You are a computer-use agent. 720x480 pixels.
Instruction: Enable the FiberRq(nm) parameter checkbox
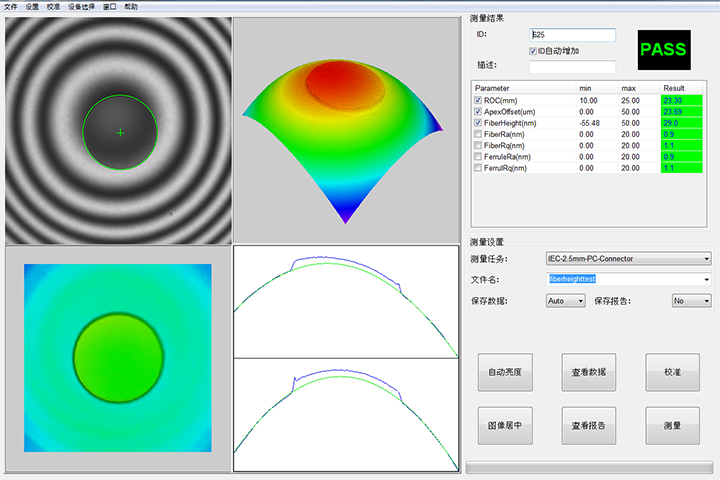click(x=478, y=145)
